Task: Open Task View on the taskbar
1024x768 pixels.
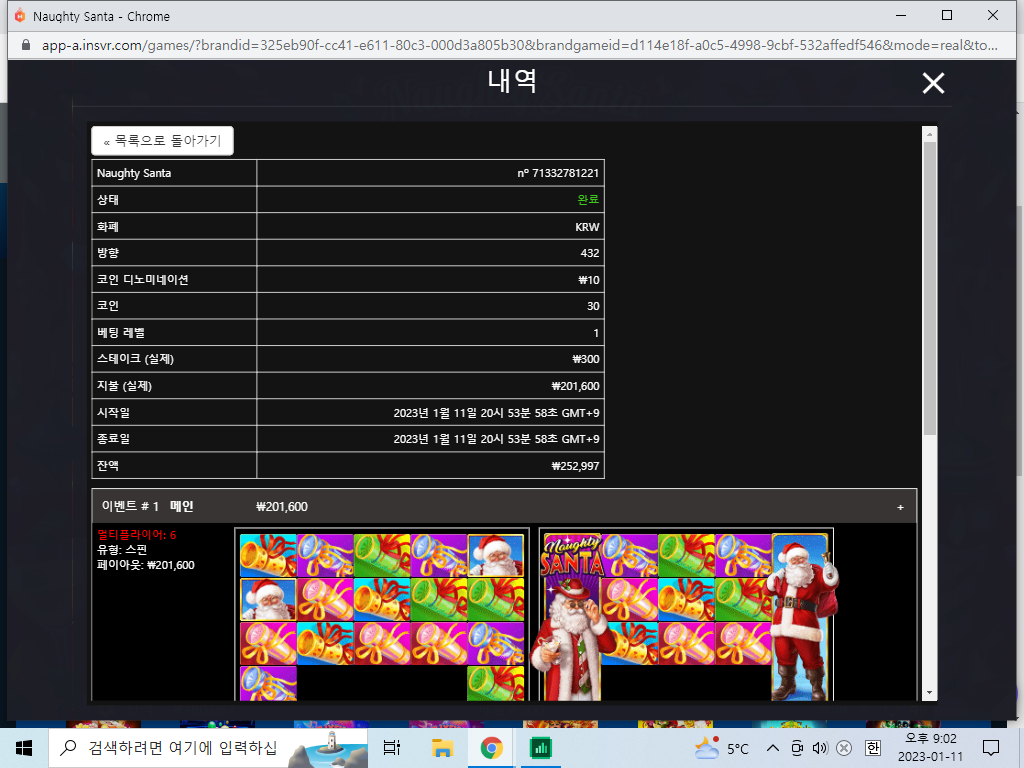Action: (x=392, y=748)
